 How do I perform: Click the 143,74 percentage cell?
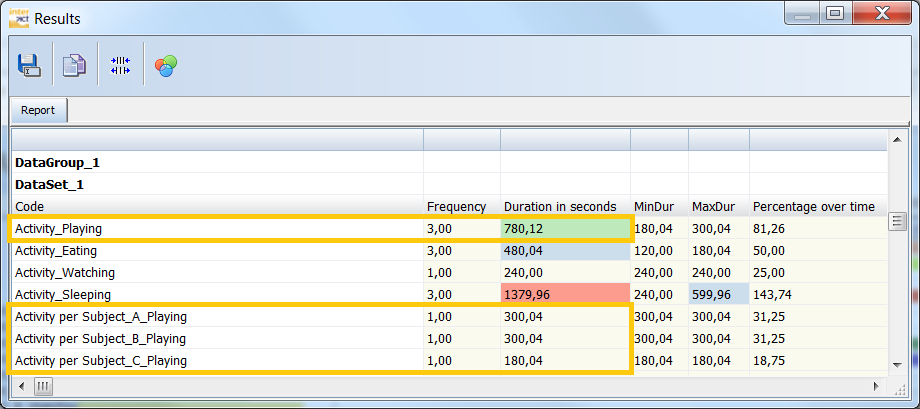click(x=818, y=294)
